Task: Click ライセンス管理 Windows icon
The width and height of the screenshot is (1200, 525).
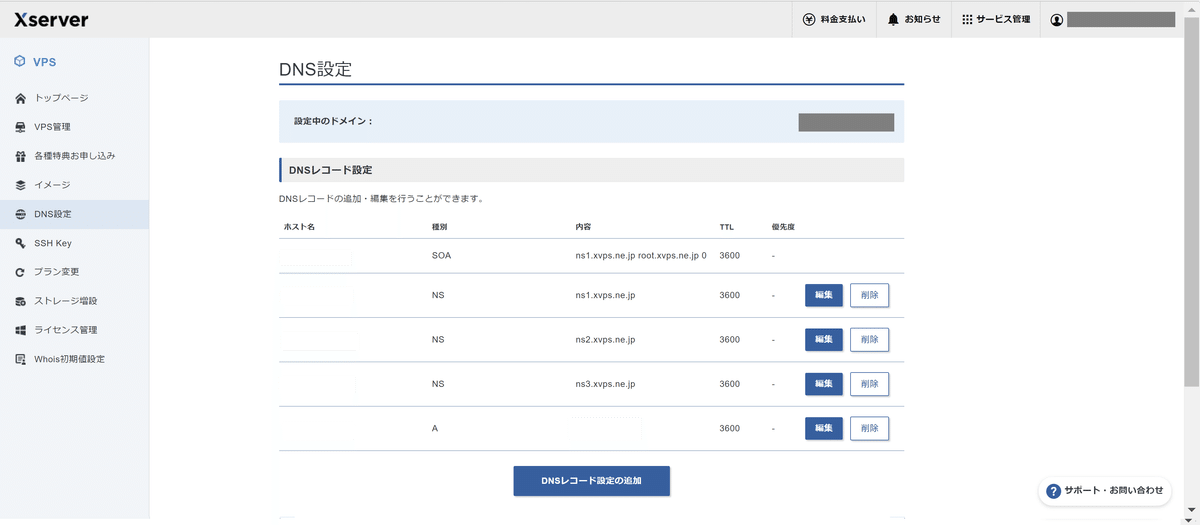Action: click(20, 330)
